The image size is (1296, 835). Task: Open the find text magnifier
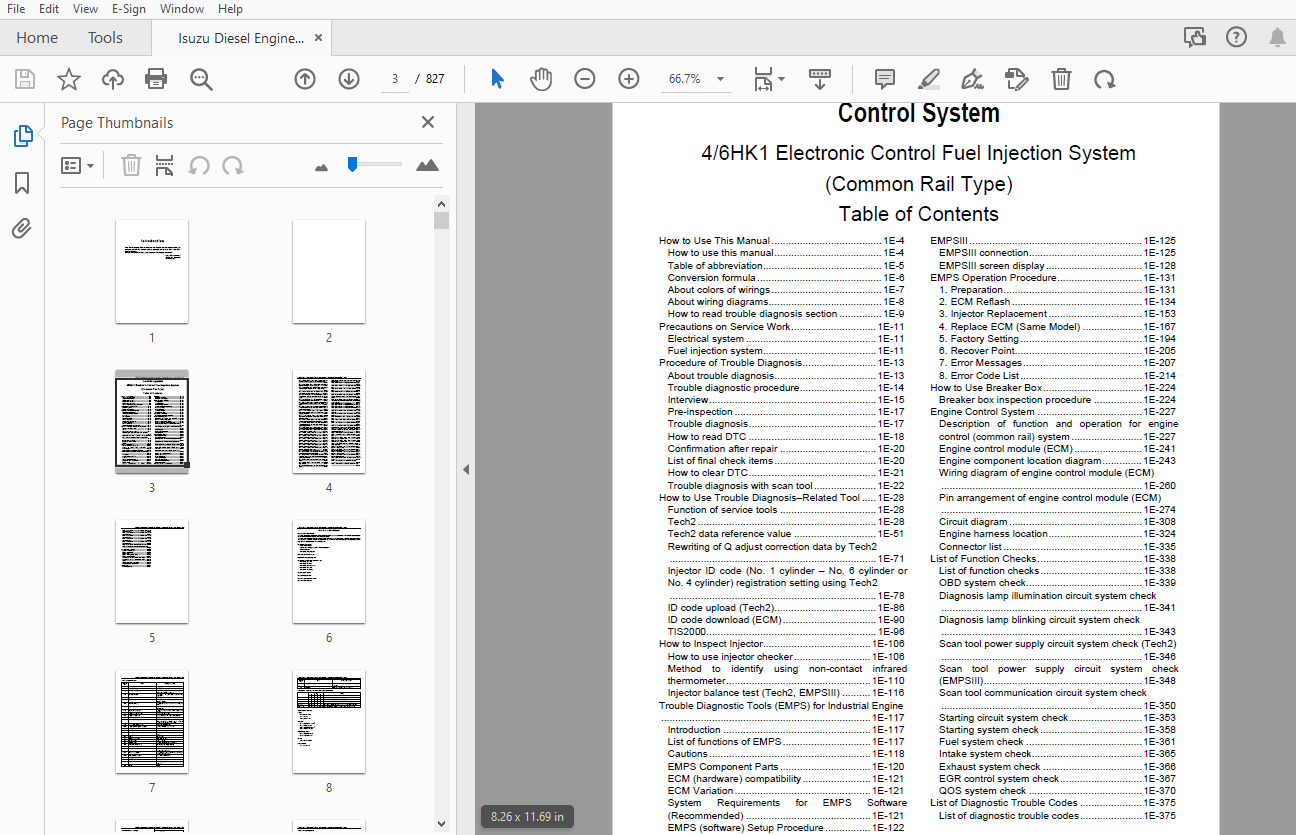(x=201, y=79)
